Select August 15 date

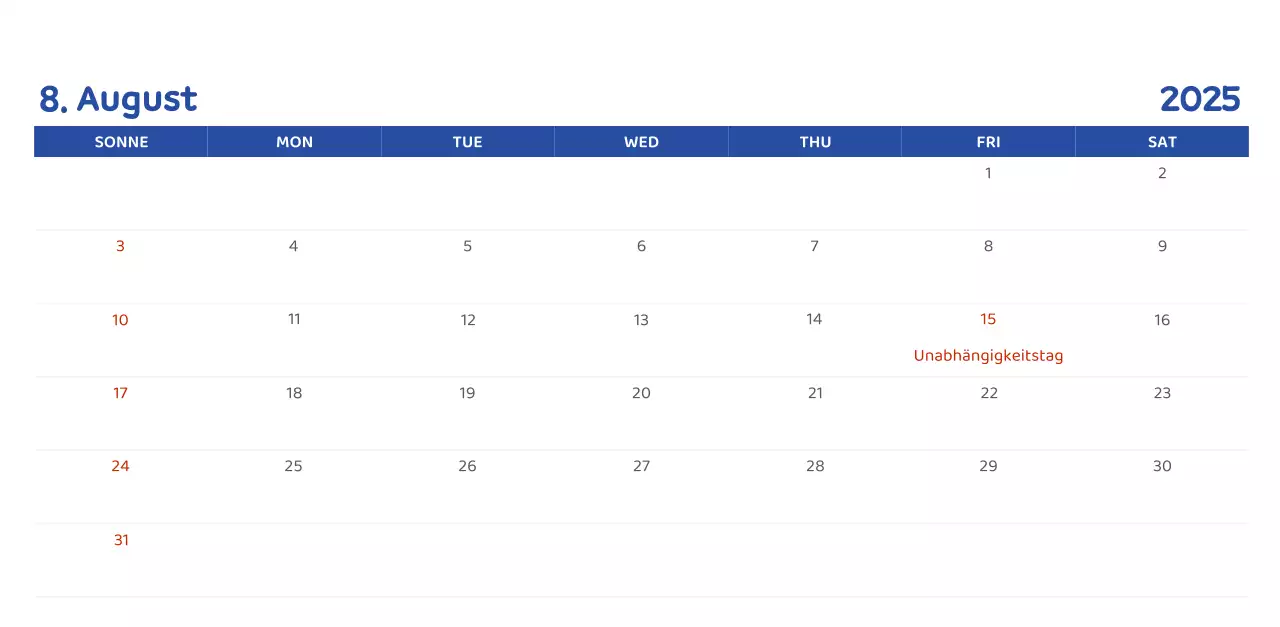[988, 319]
